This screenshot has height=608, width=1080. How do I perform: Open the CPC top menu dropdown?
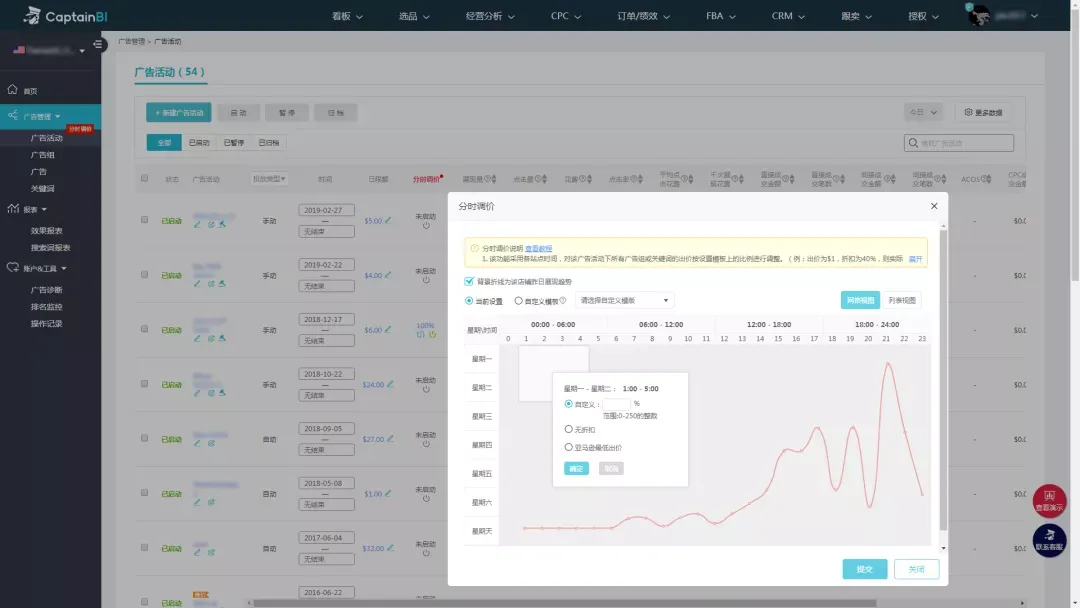pyautogui.click(x=565, y=16)
